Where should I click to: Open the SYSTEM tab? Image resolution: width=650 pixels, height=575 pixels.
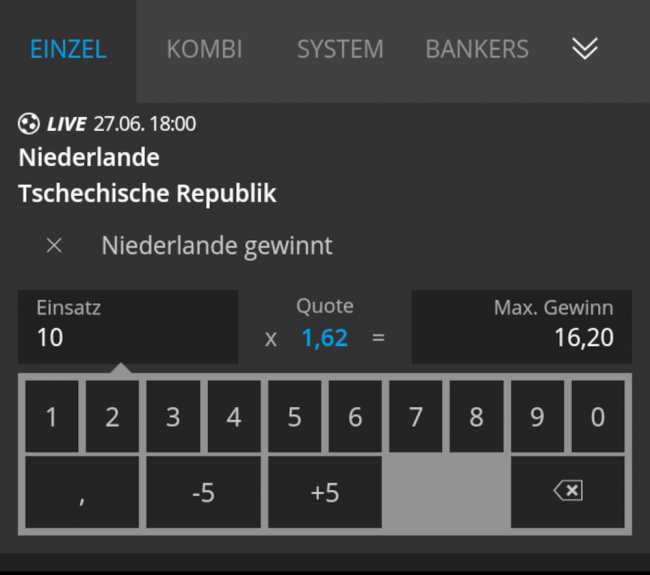pyautogui.click(x=340, y=49)
